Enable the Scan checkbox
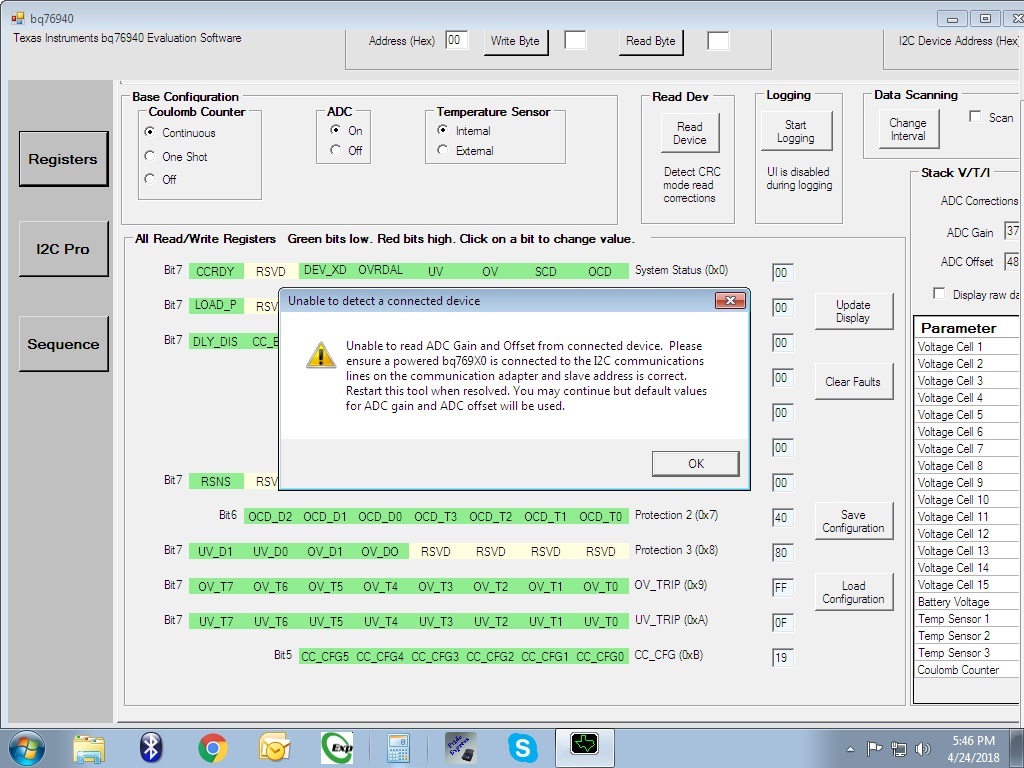 975,116
